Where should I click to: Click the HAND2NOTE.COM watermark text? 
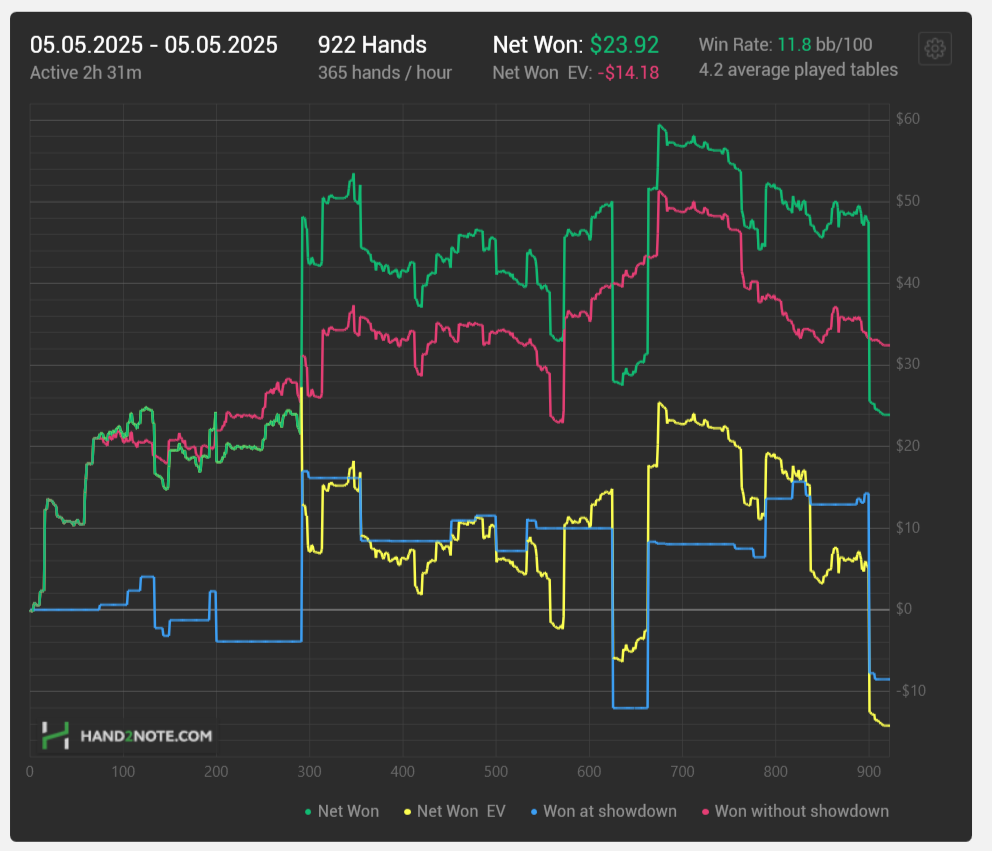(x=146, y=736)
